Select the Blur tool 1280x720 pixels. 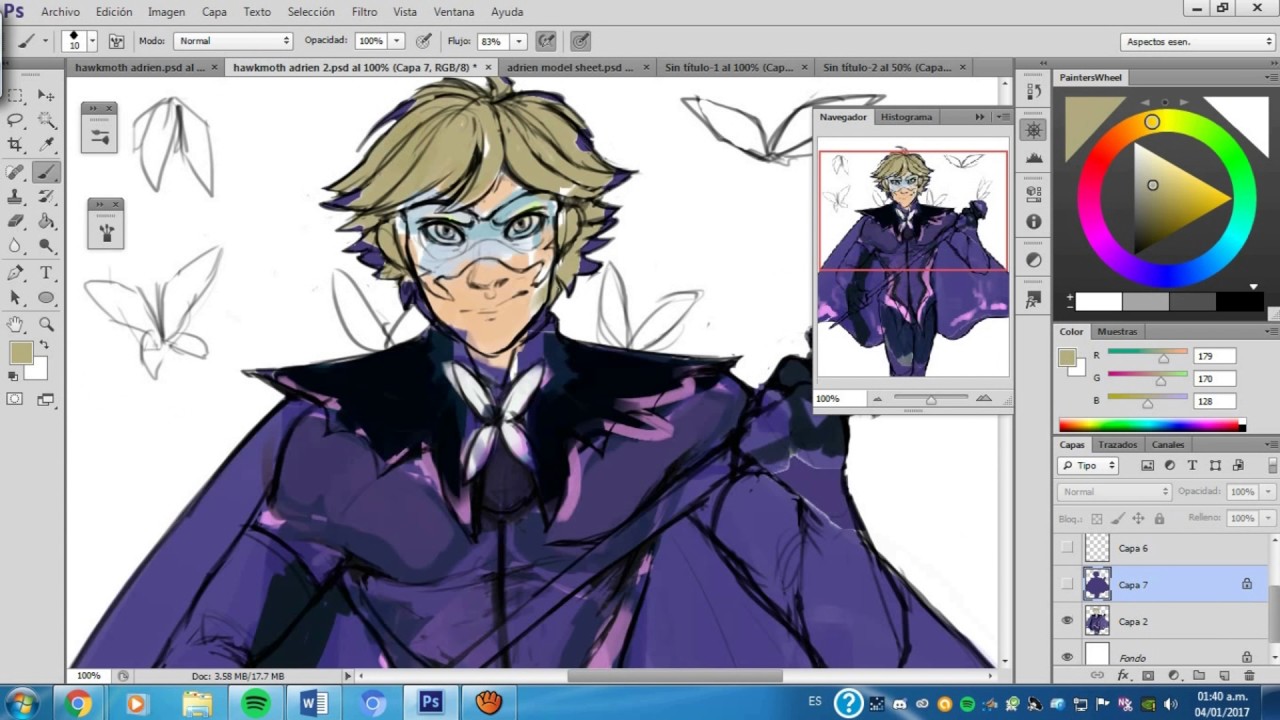(16, 245)
